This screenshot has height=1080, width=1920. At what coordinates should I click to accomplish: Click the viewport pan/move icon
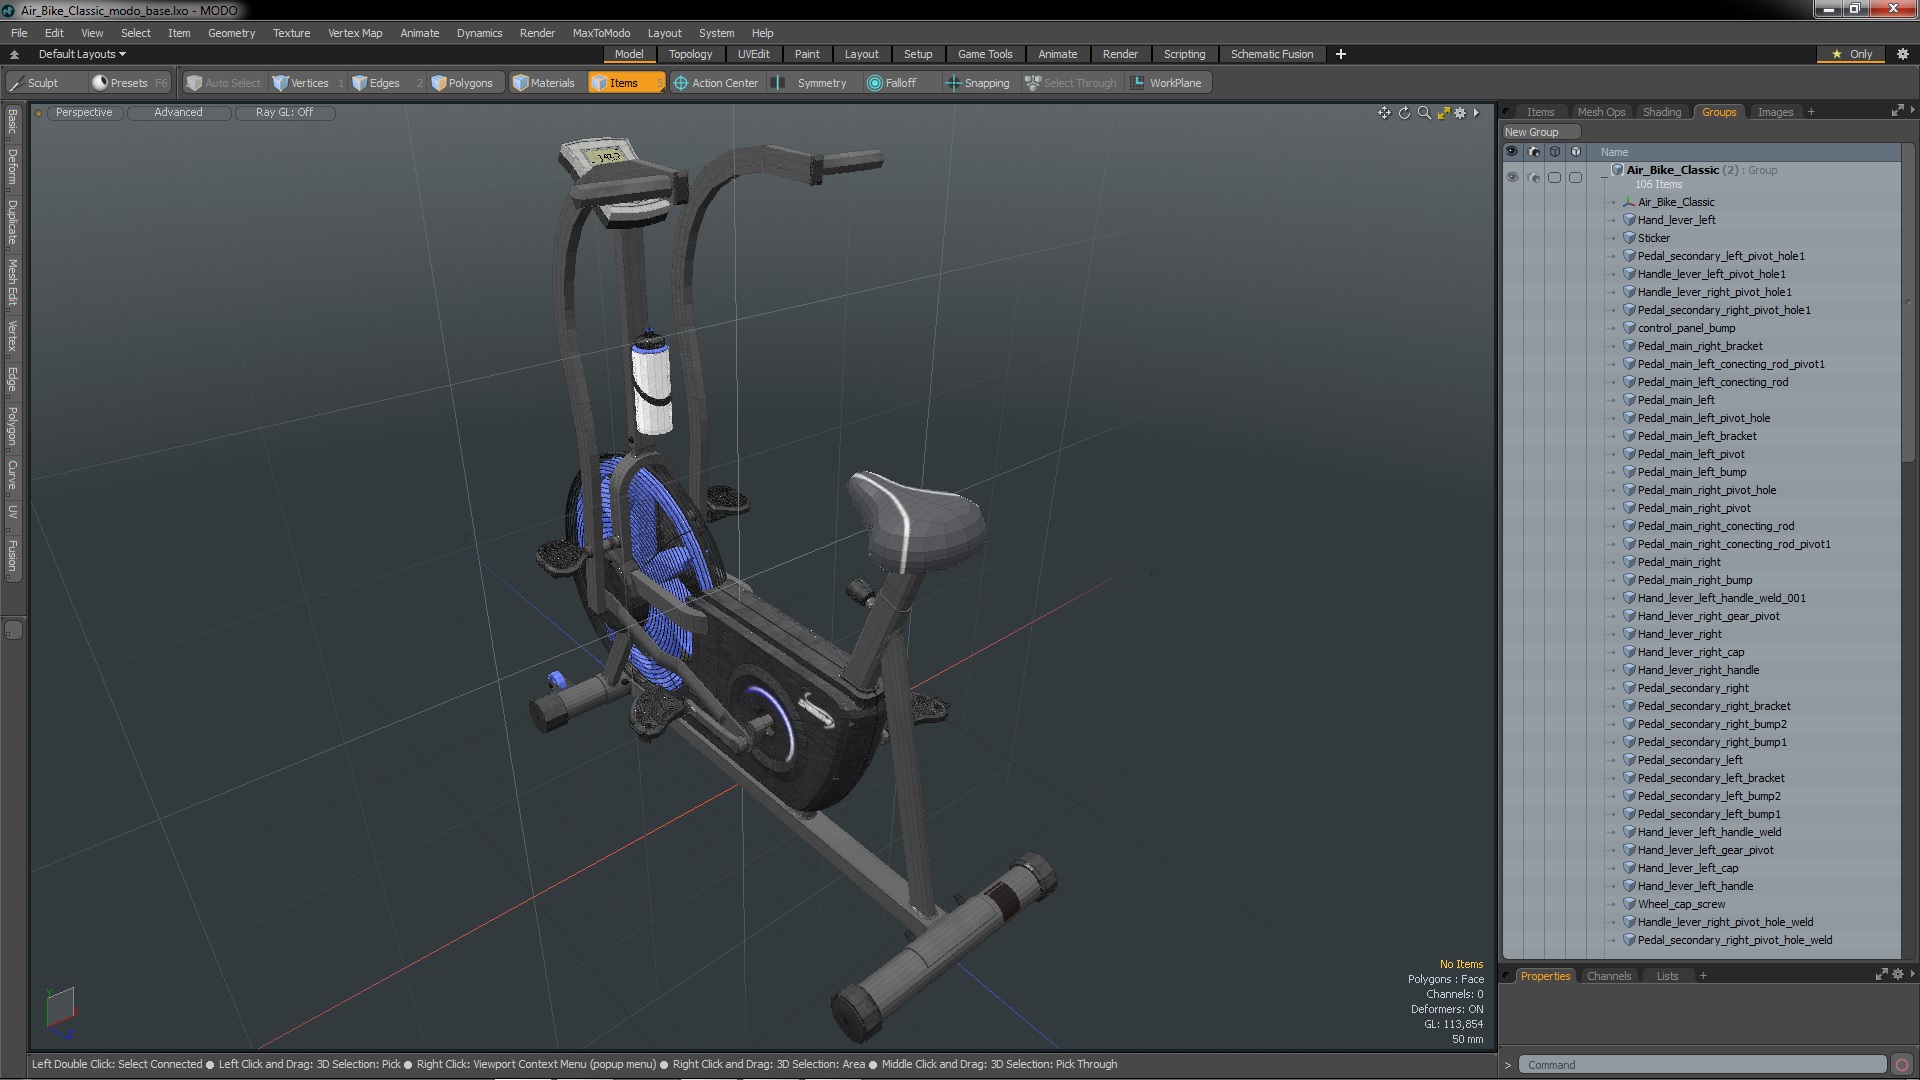click(1384, 113)
